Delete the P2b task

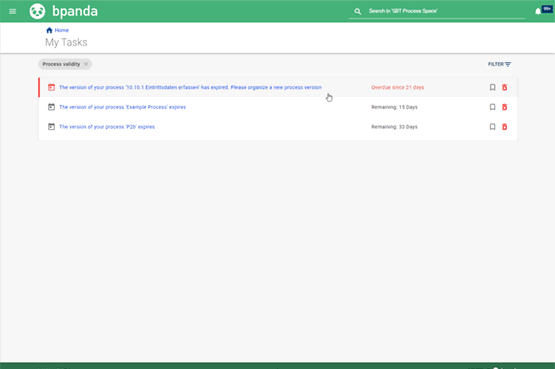point(505,127)
